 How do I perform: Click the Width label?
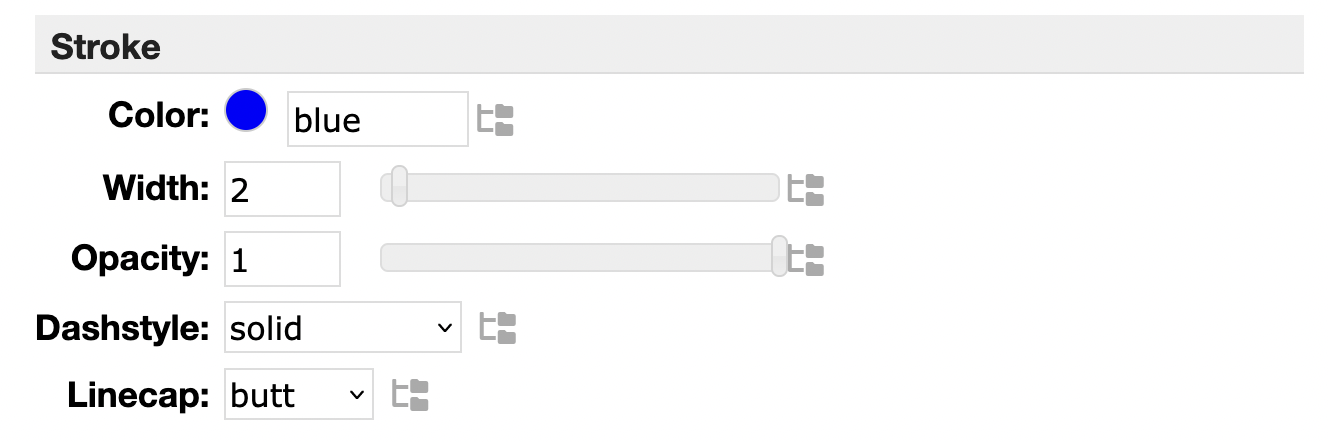point(156,187)
